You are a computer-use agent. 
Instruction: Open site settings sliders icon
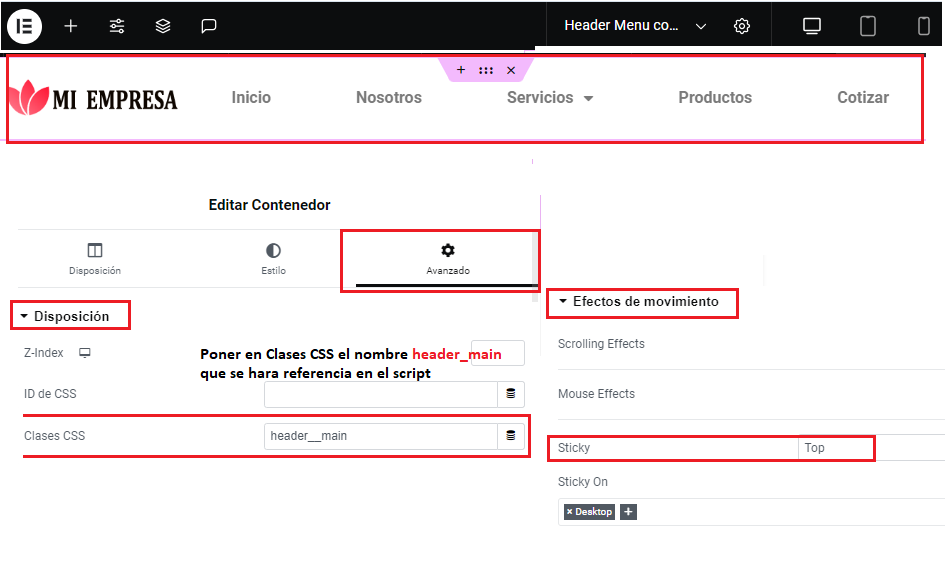tap(117, 26)
